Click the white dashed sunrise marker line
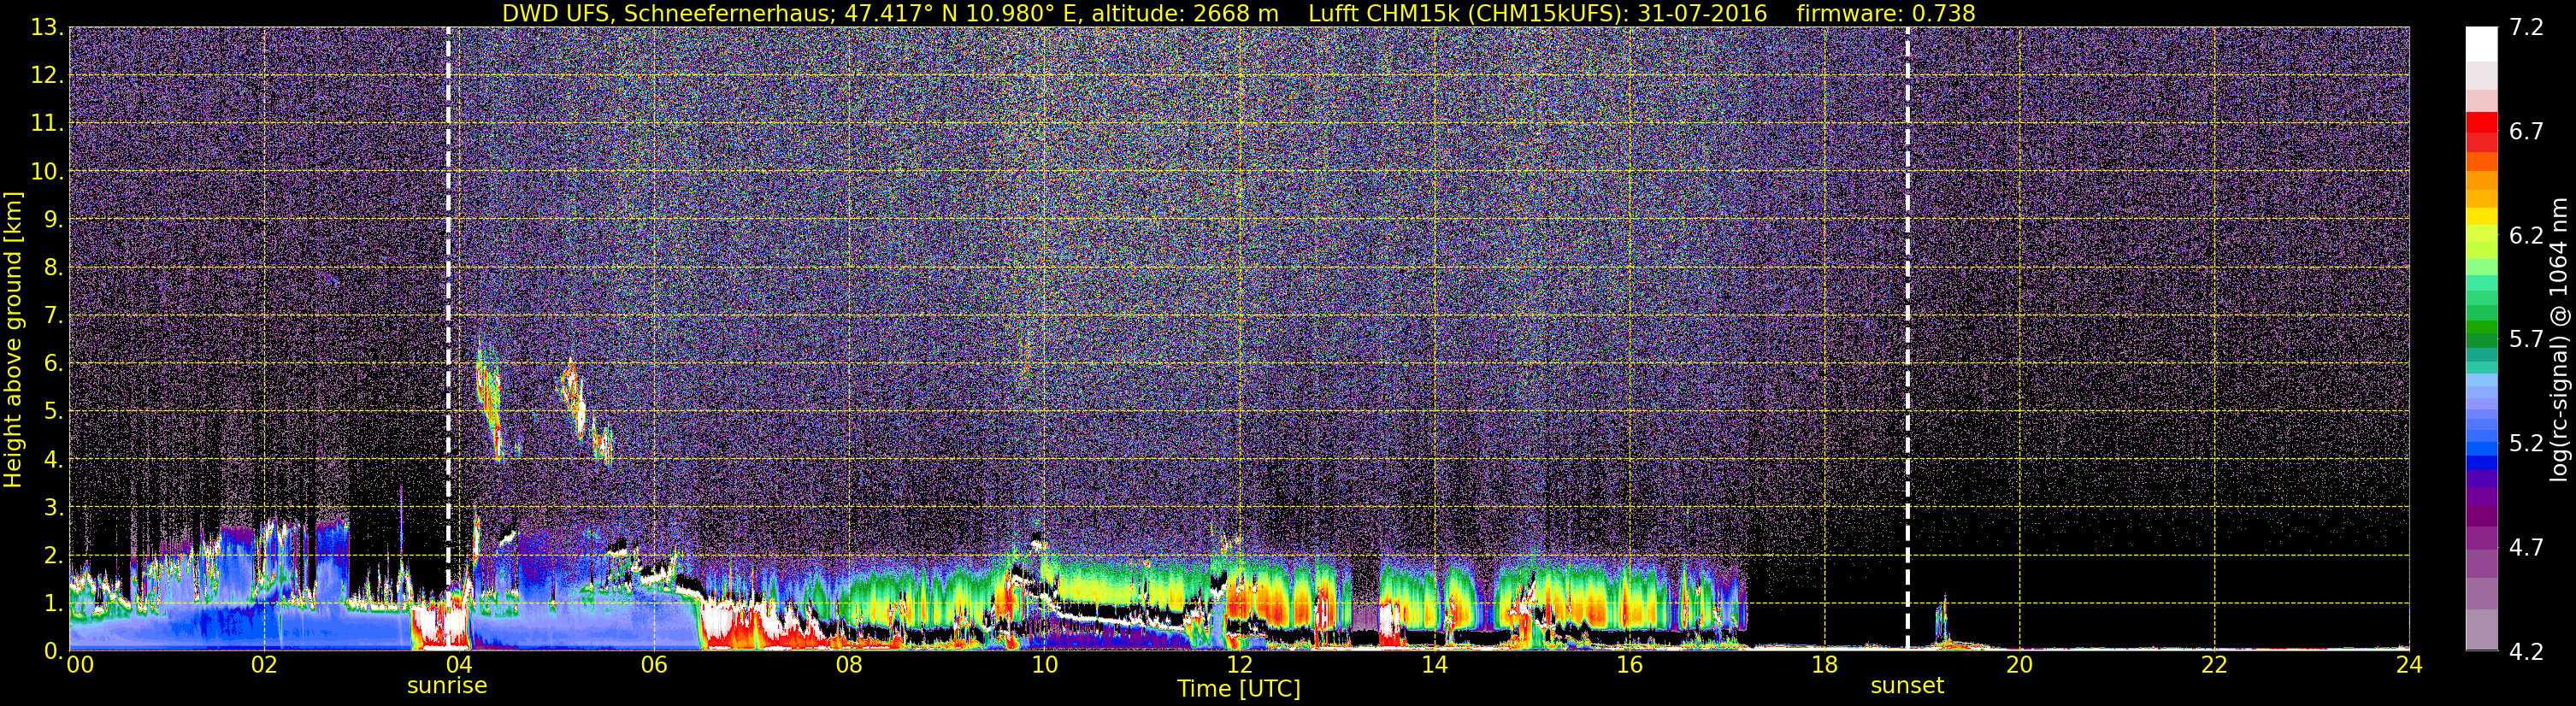The width and height of the screenshot is (2576, 706). [x=448, y=338]
